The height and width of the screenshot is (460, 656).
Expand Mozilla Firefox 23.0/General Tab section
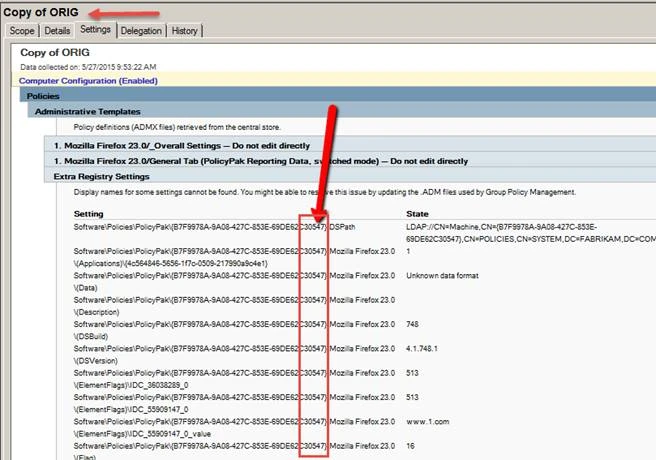pyautogui.click(x=260, y=160)
